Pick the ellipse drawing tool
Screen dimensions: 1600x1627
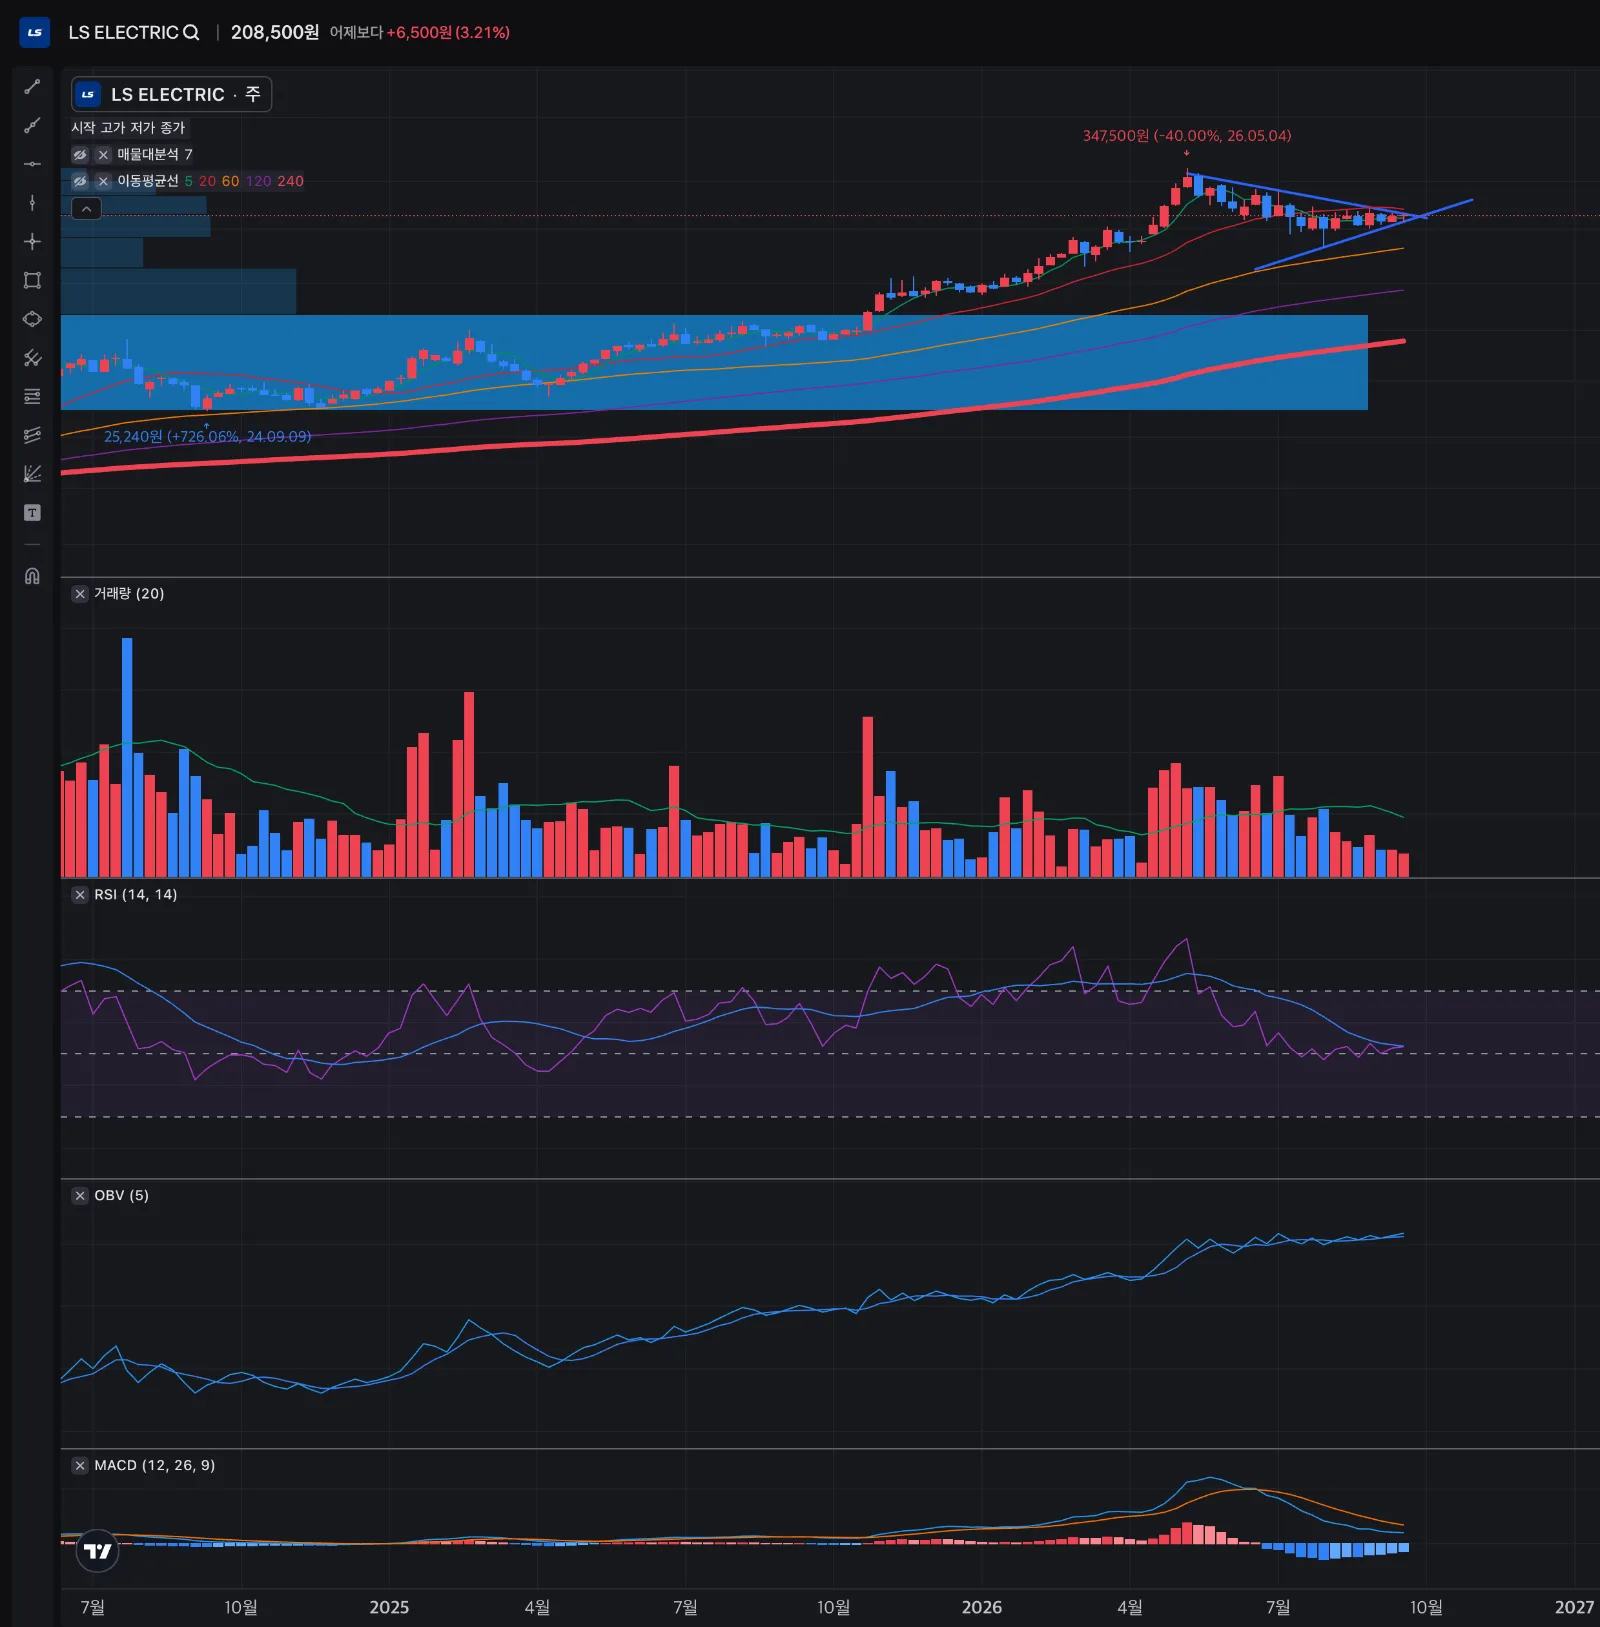[x=32, y=319]
